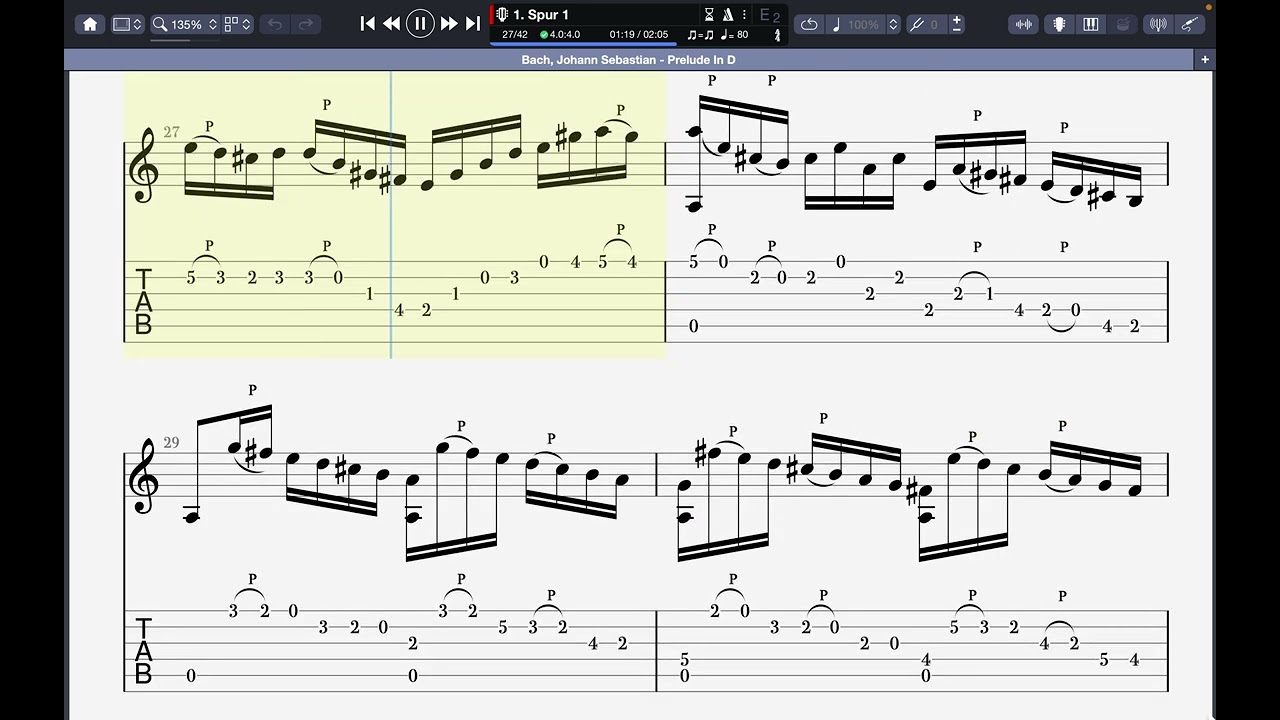
Task: Open the document view grid dropdown
Action: 237,24
